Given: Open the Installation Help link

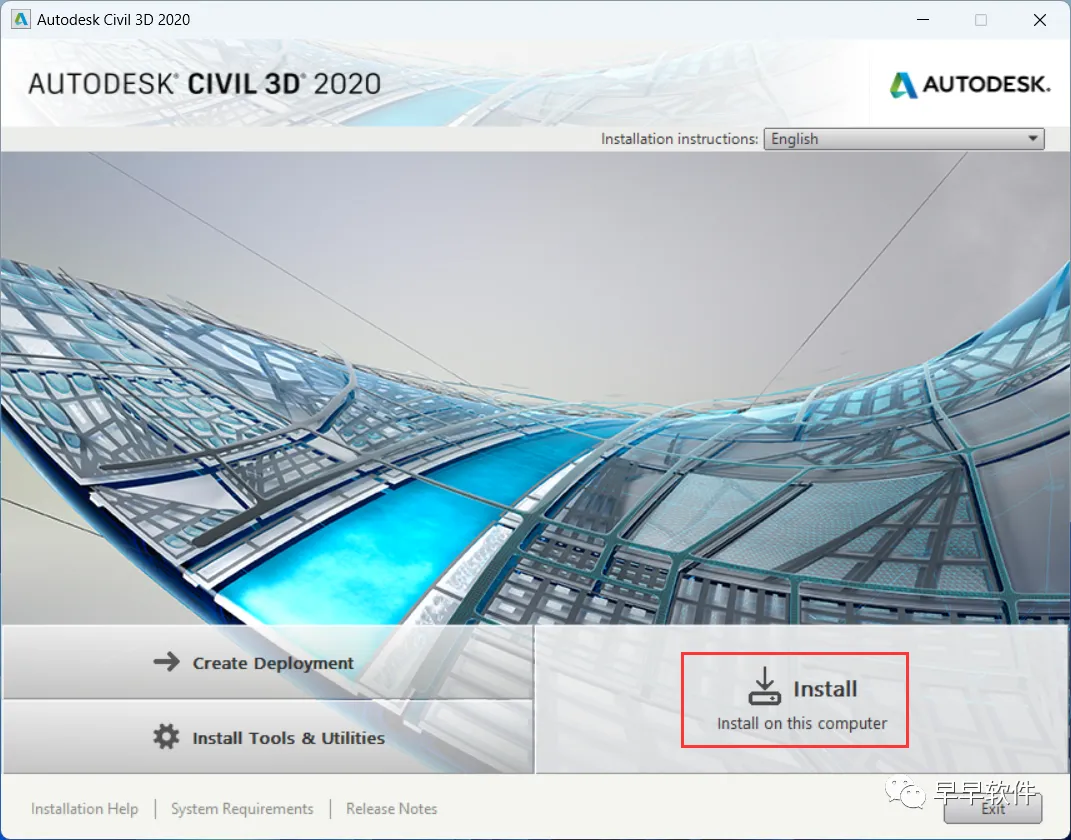Looking at the screenshot, I should [x=85, y=809].
